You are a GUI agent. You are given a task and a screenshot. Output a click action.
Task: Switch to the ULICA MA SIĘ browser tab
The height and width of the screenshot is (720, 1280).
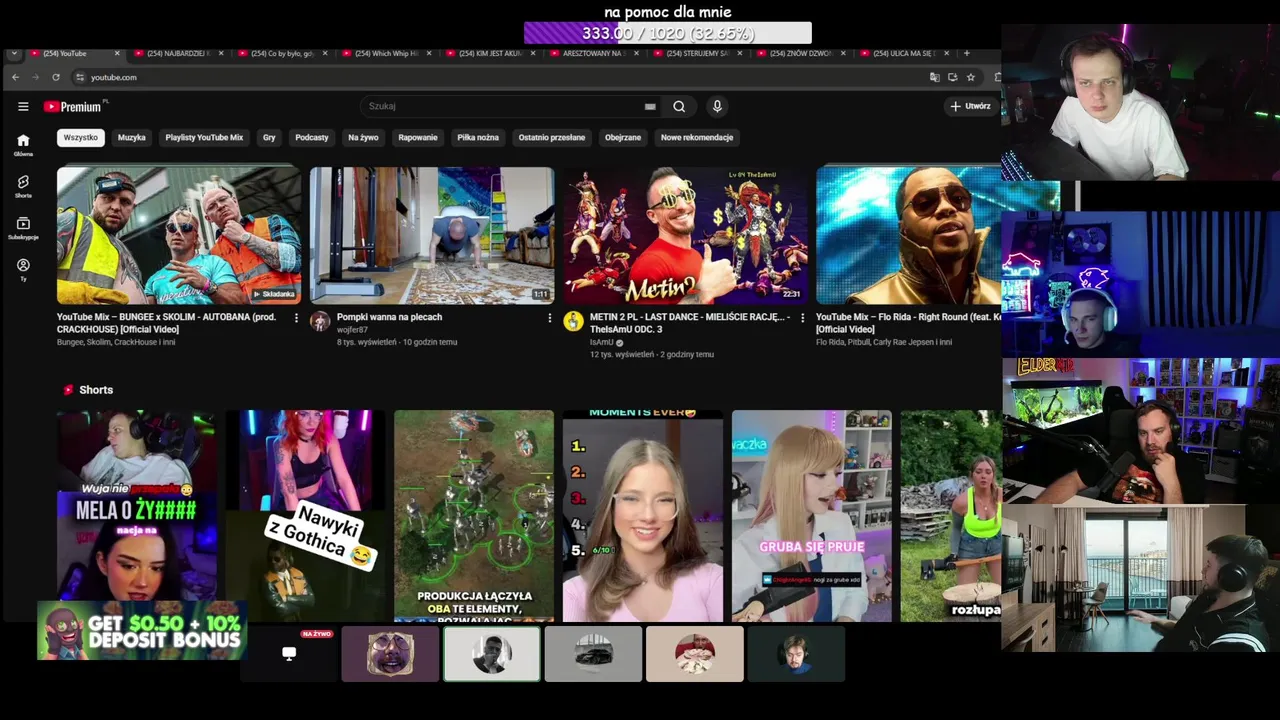pos(905,53)
